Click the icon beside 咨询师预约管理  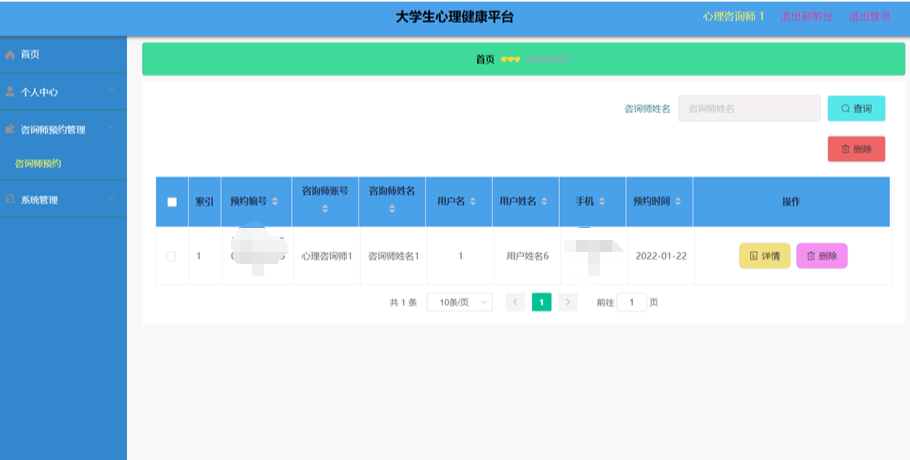(x=10, y=129)
